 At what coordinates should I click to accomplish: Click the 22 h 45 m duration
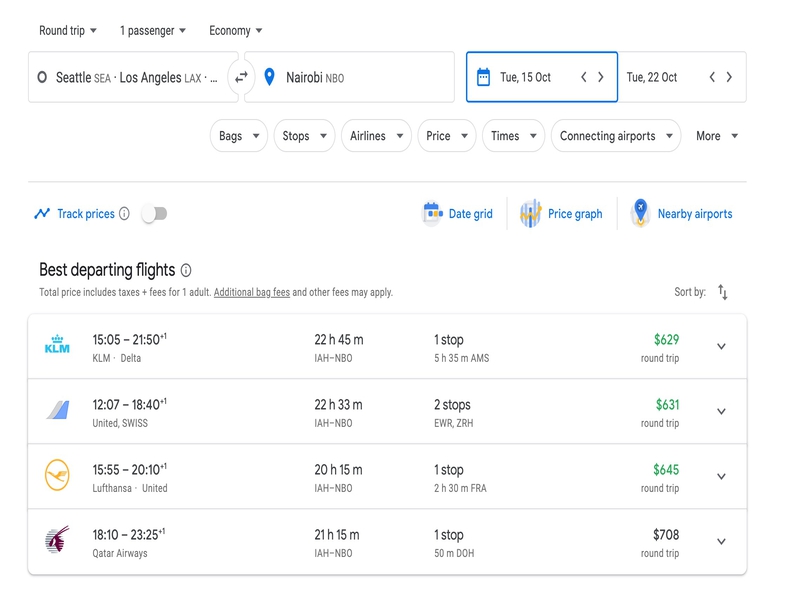coord(339,340)
